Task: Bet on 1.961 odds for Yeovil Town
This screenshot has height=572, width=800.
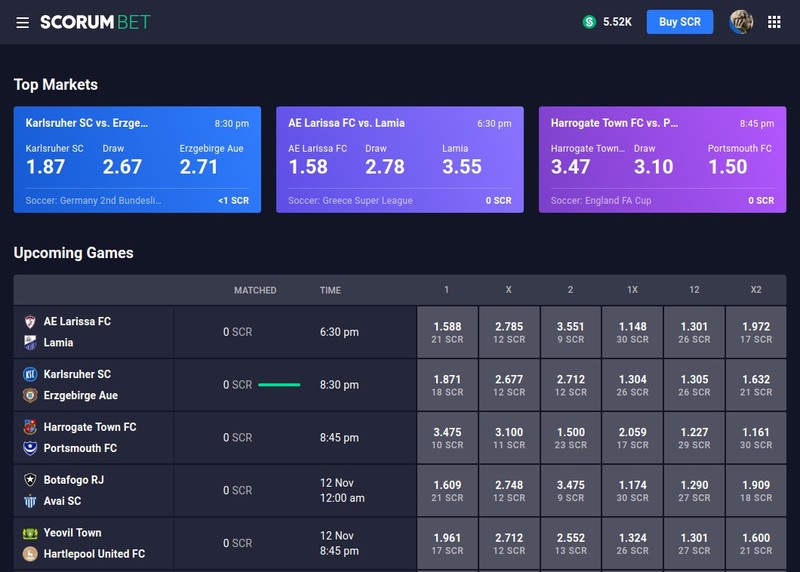Action: tap(447, 543)
